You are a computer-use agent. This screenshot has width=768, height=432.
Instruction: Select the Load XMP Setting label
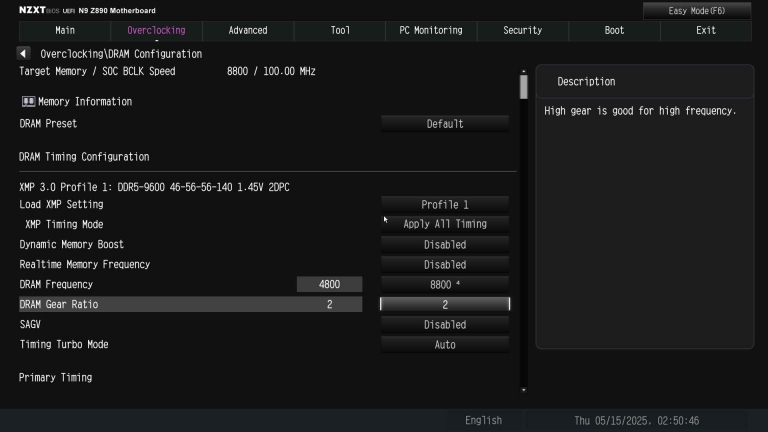click(61, 204)
